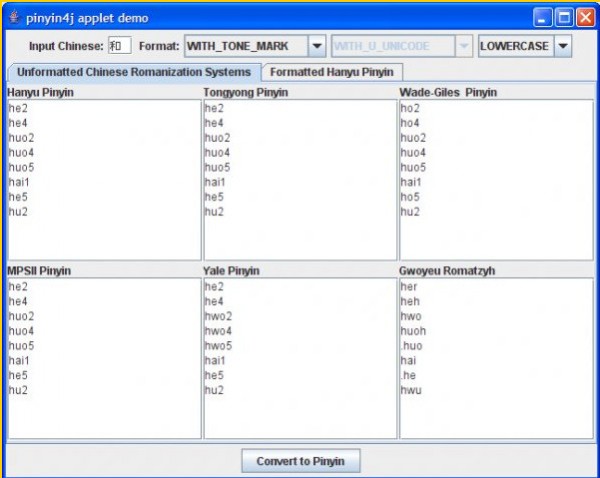Click the 'hwo2' entry in Yale Pinyin
This screenshot has width=600, height=478.
pos(218,316)
